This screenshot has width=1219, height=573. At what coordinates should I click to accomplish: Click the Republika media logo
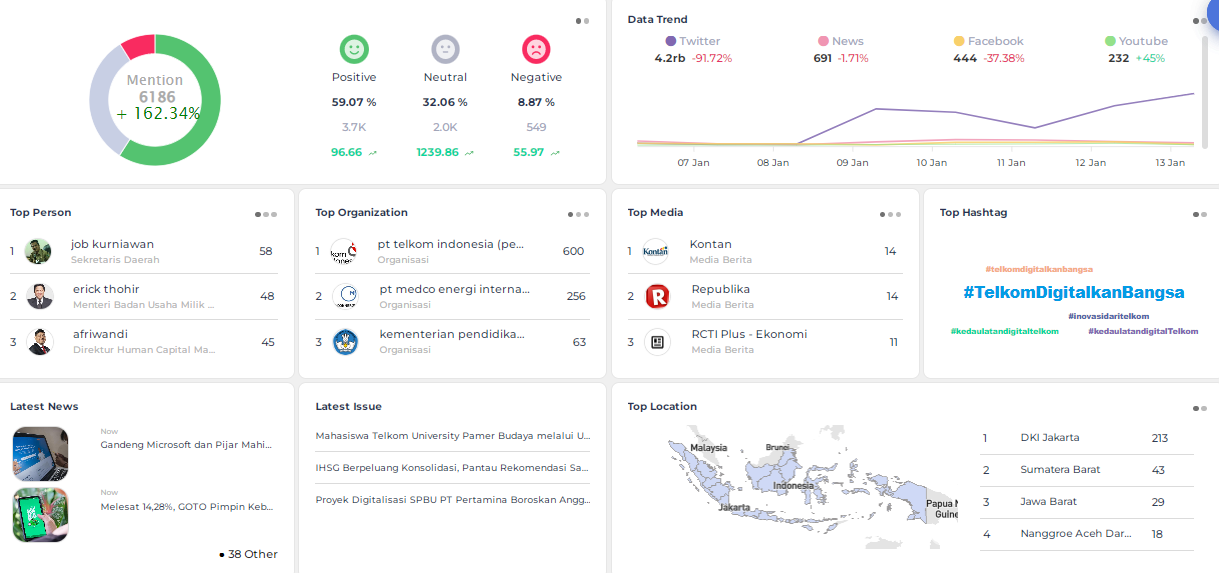(656, 296)
